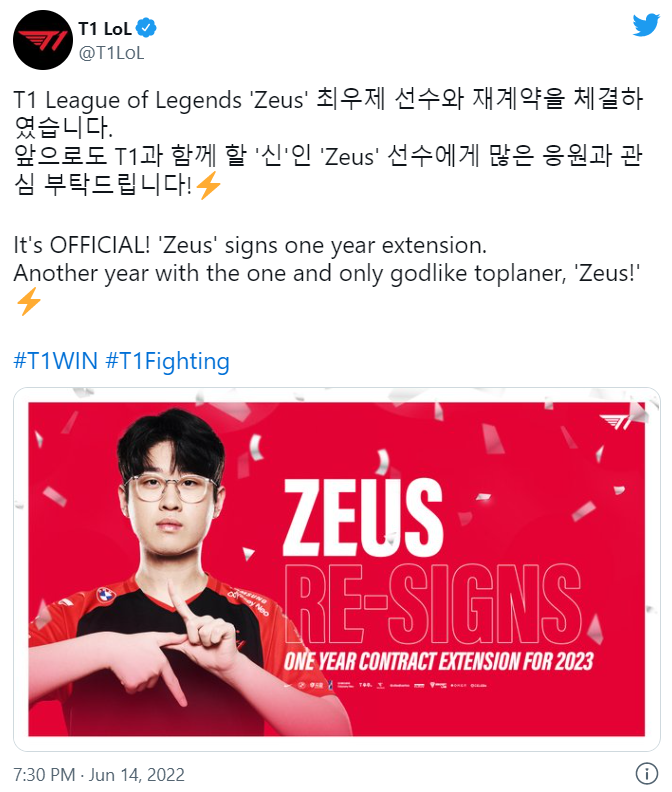Click the white ZEUS headline in image
The height and width of the screenshot is (792, 672).
tap(363, 517)
